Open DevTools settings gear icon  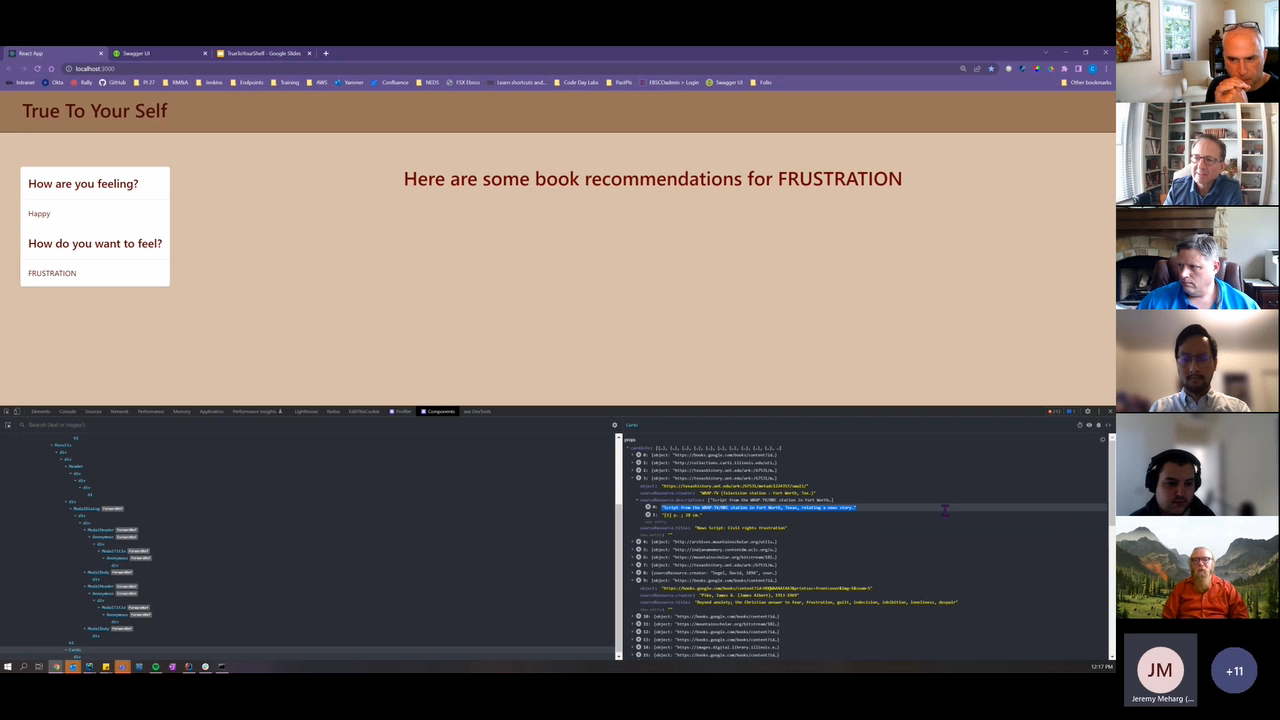point(1088,411)
